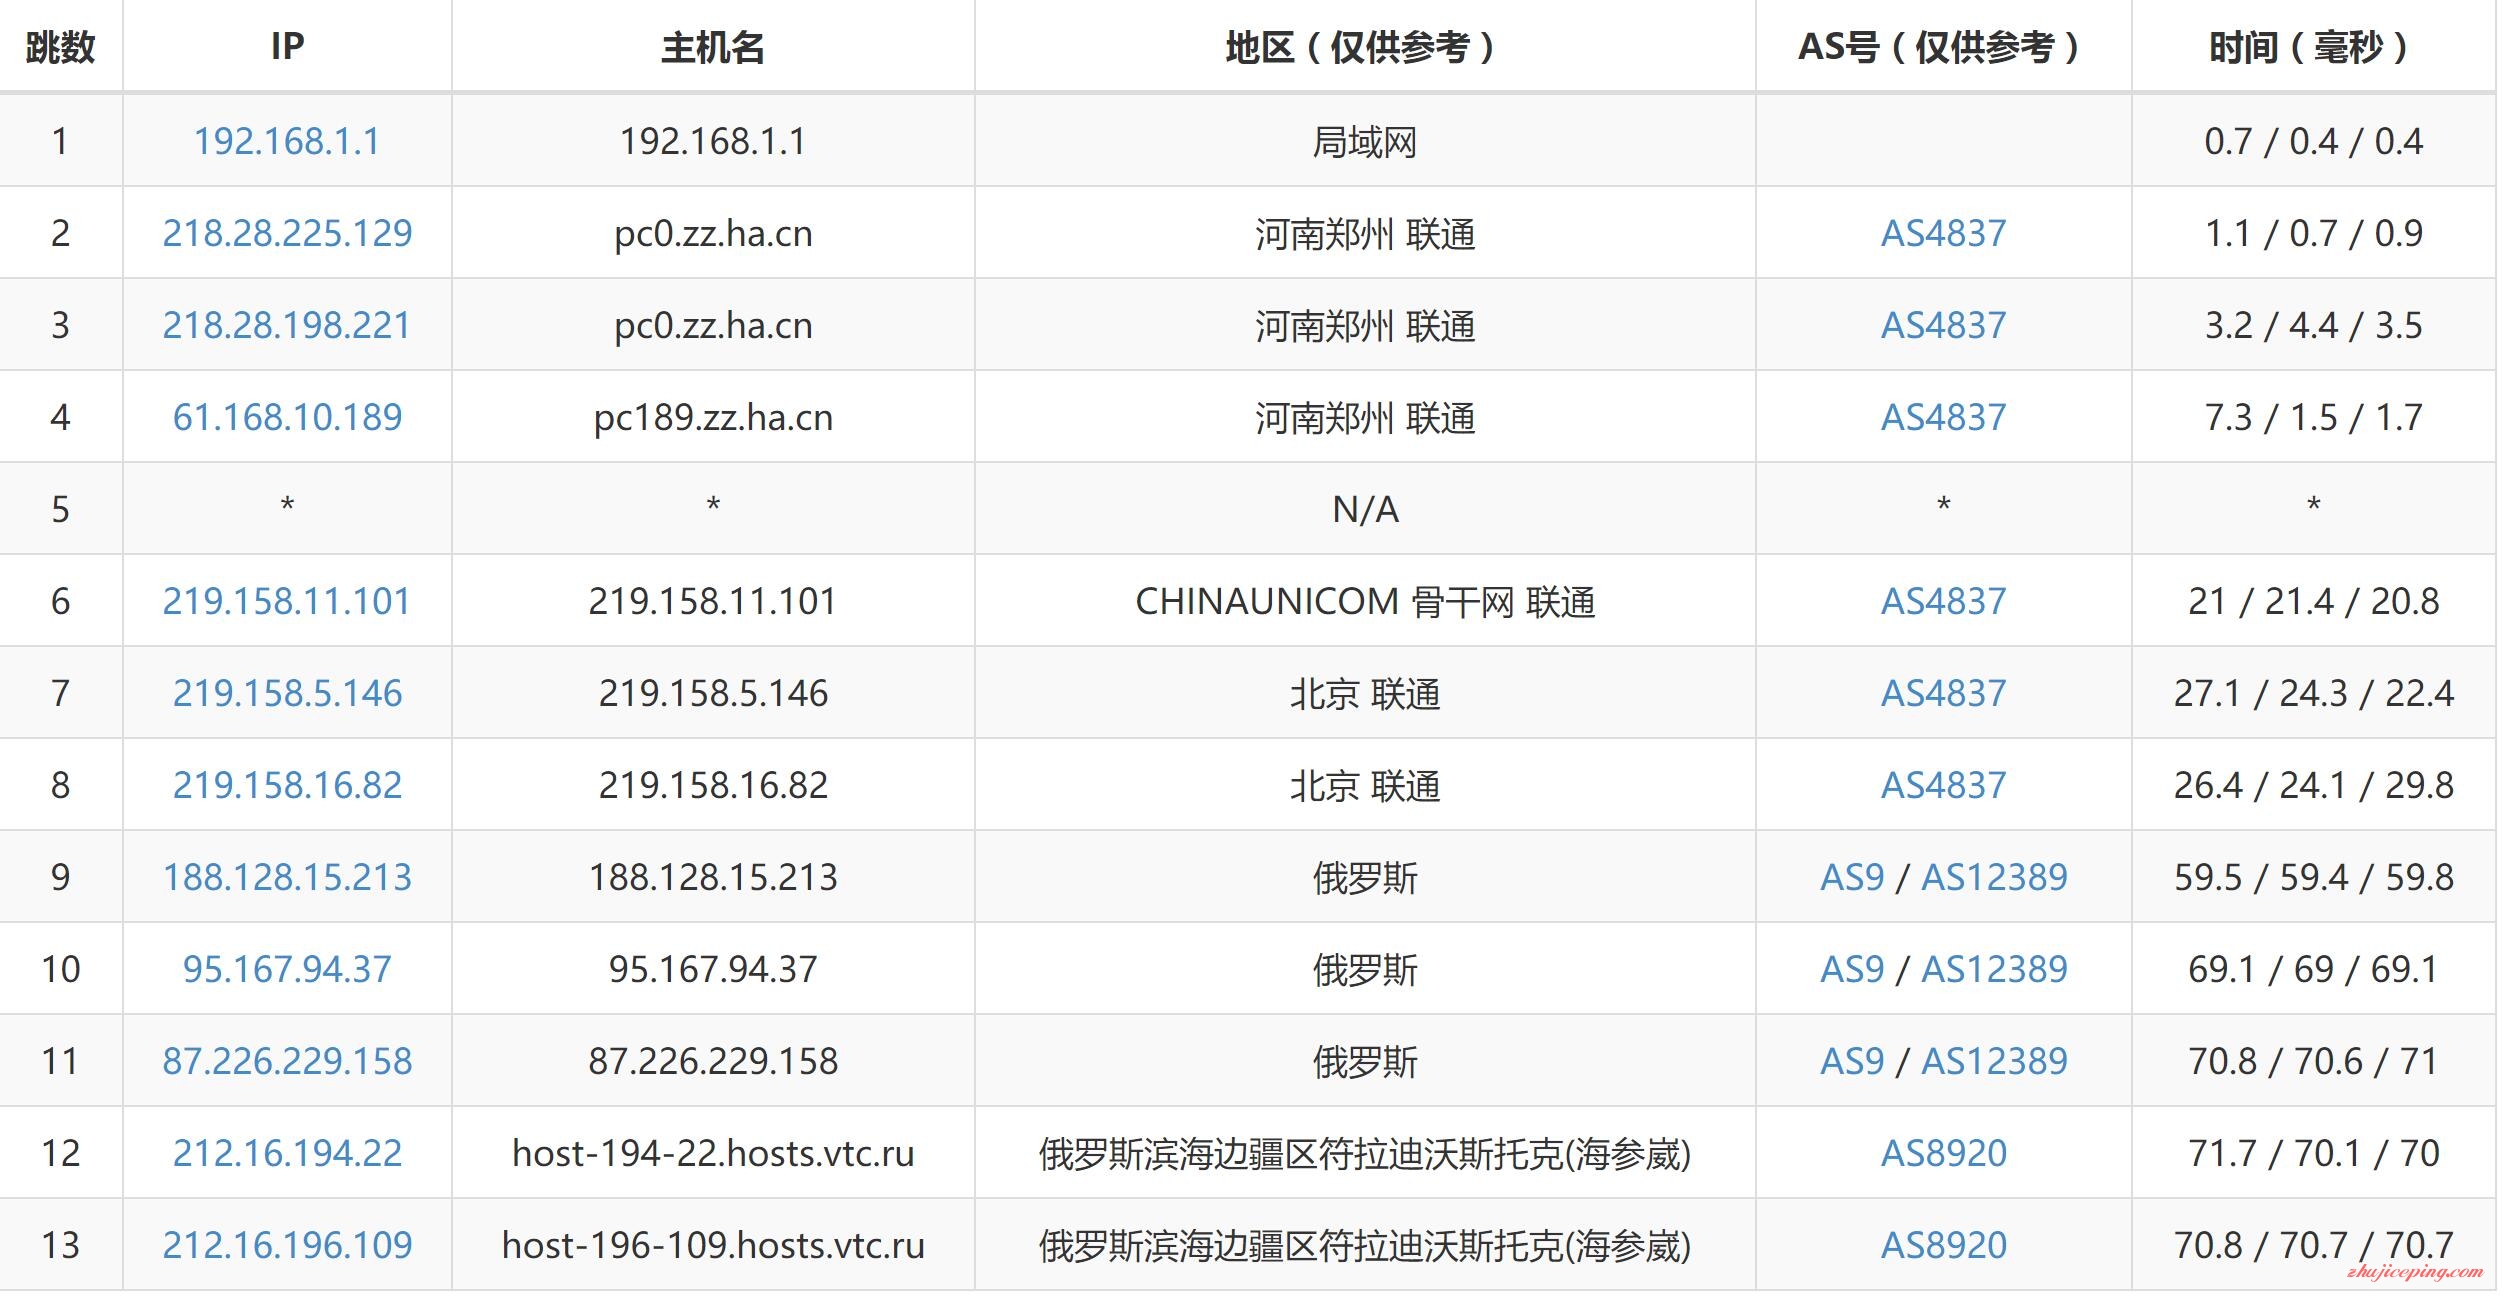Click AS4837 link in hop 6 row

(1943, 601)
